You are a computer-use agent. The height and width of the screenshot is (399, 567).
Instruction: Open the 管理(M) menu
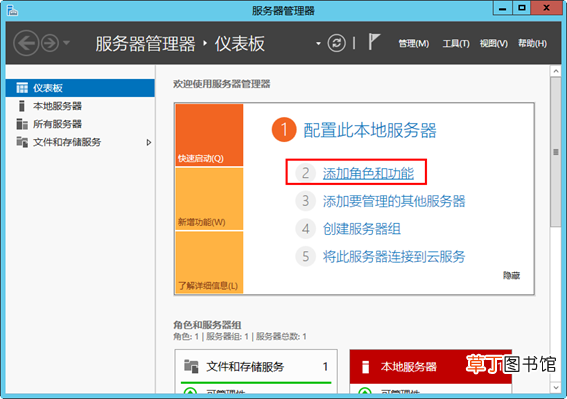click(x=414, y=44)
